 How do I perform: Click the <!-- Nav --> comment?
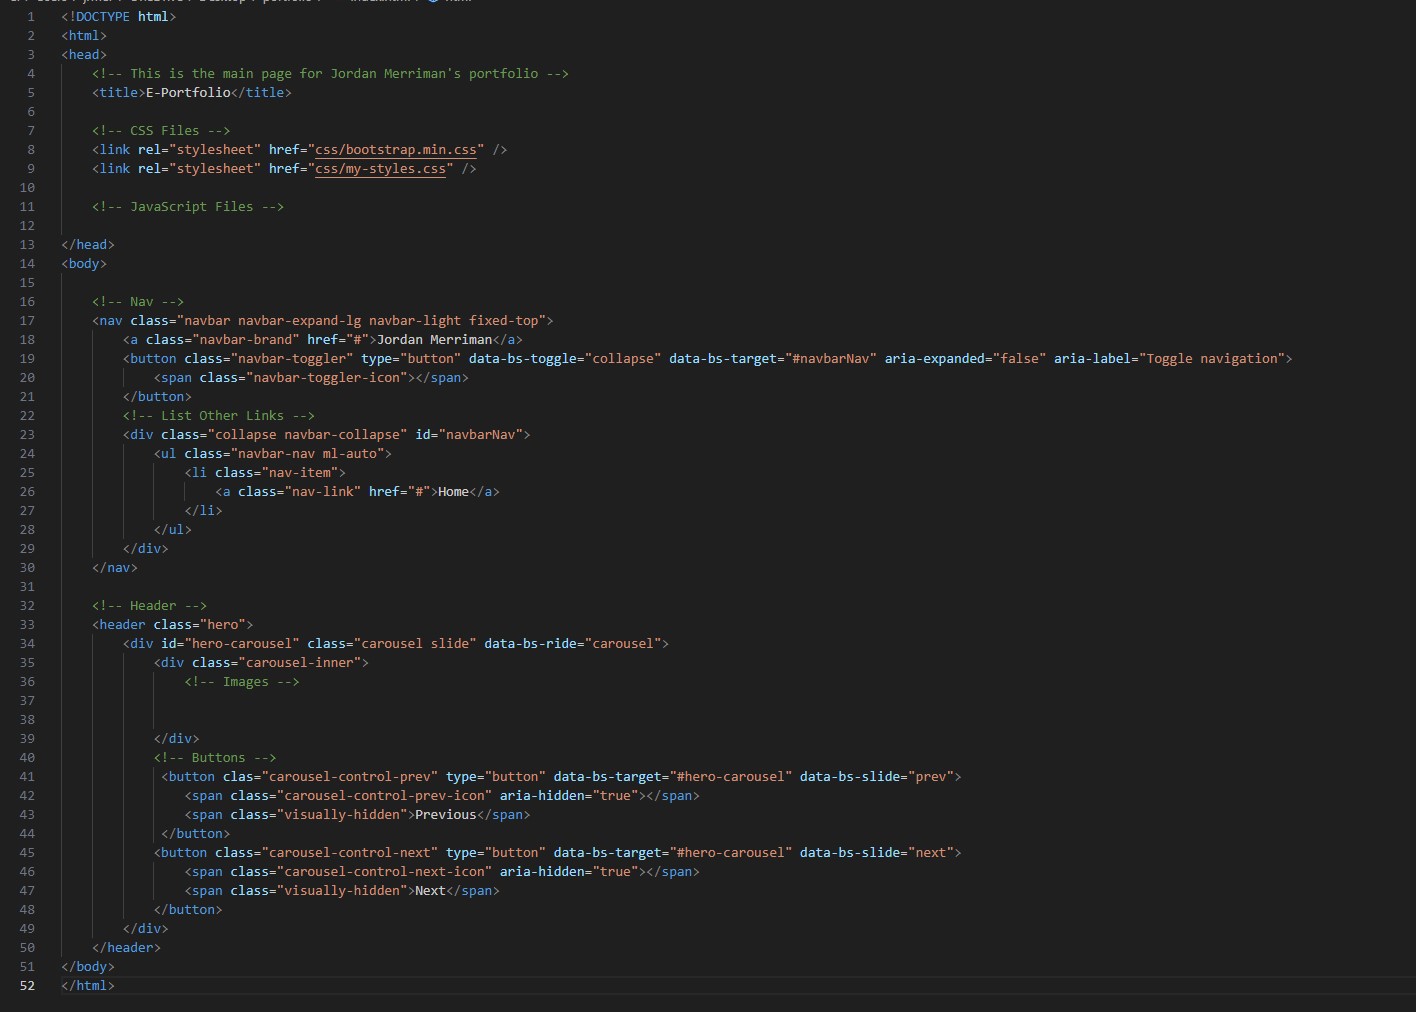pos(138,302)
